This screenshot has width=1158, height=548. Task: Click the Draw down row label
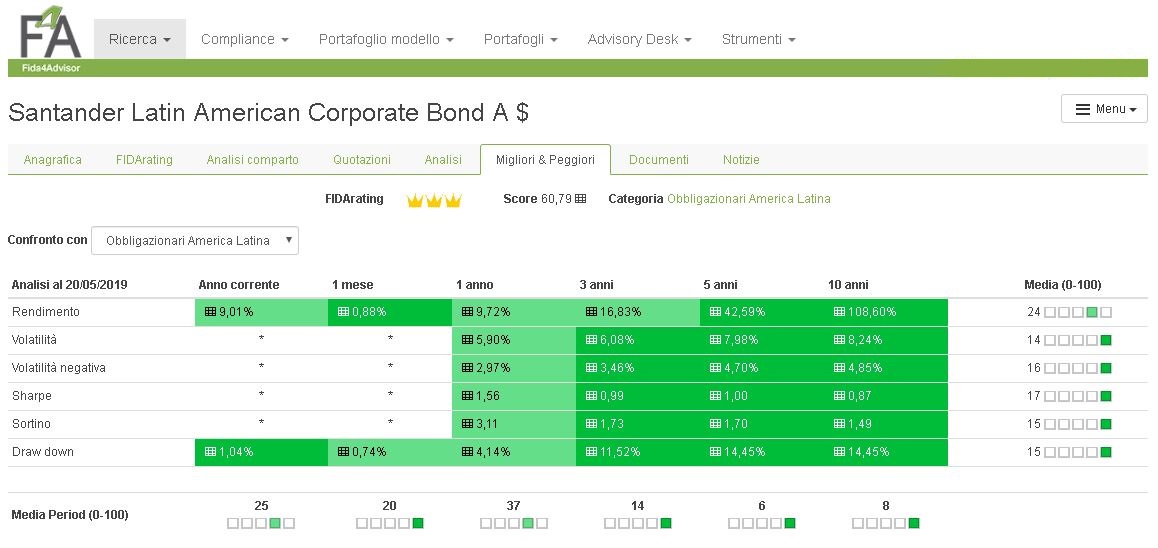coord(43,452)
